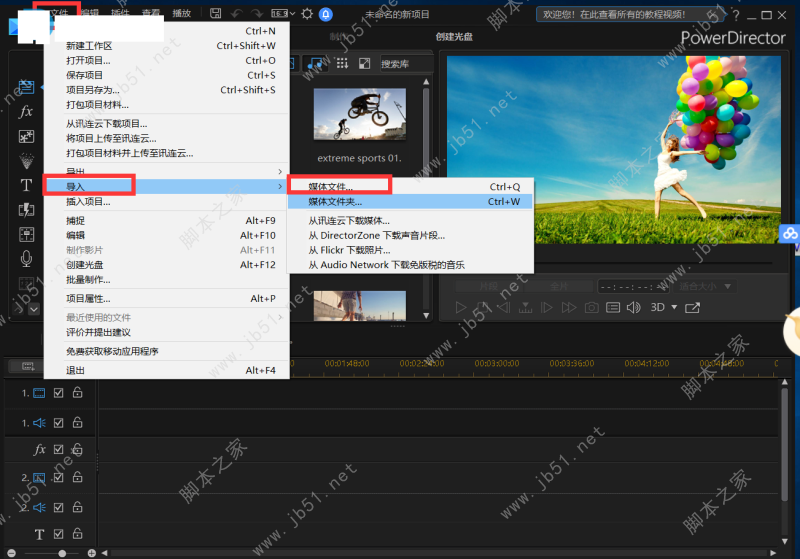800x559 pixels.
Task: Expand more rooms chevron in left sidebar
Action: tap(34, 309)
